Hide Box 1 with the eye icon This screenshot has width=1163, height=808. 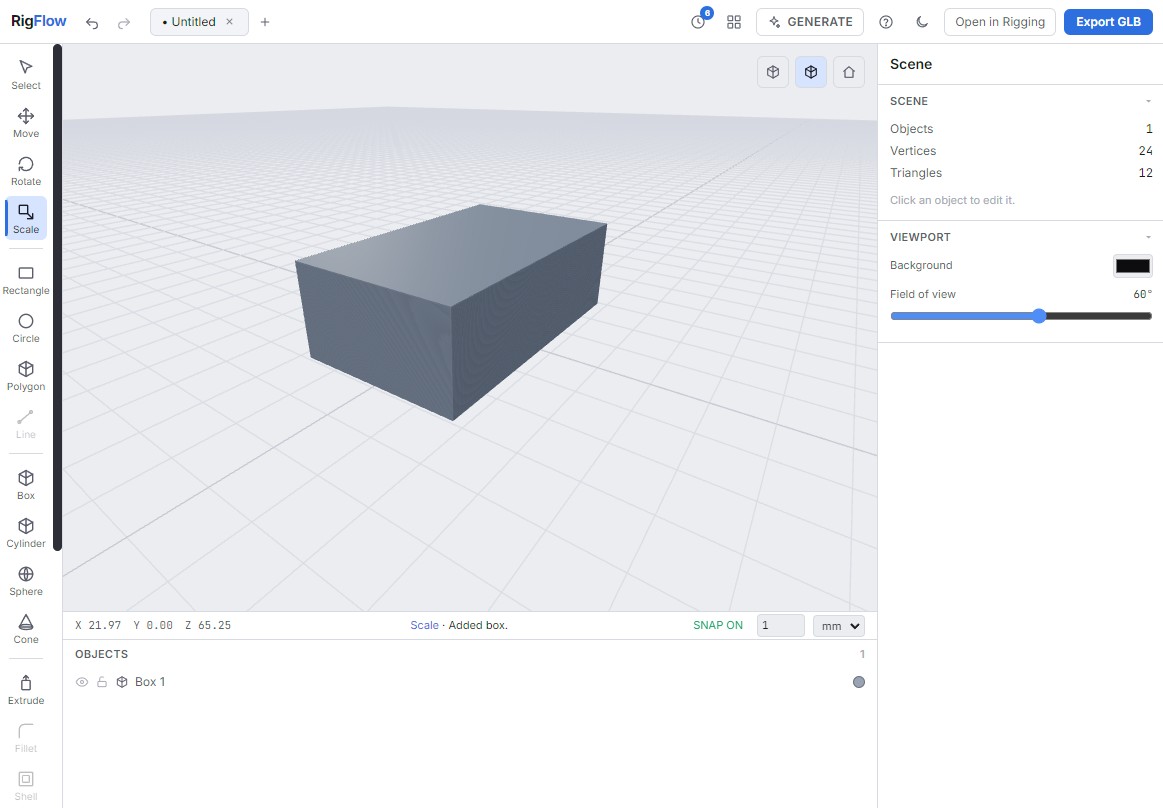point(82,682)
